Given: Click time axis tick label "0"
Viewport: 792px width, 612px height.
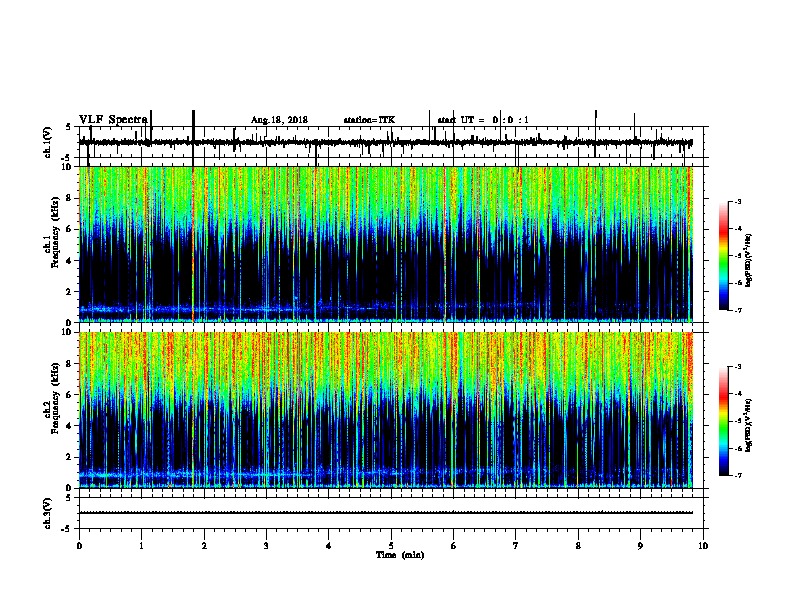Looking at the screenshot, I should point(79,546).
